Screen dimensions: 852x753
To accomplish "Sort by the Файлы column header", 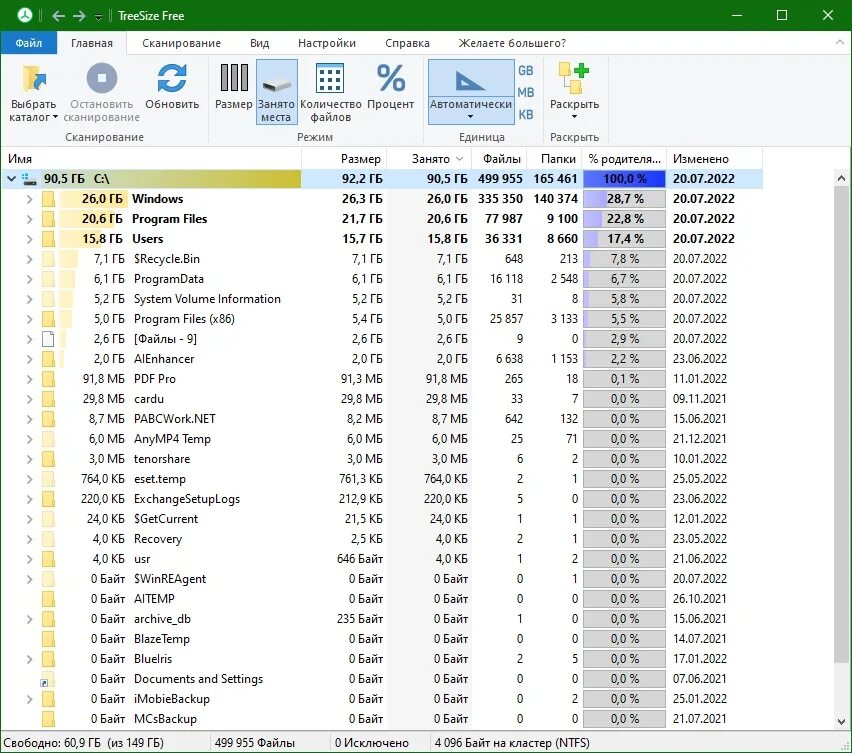I will click(x=499, y=159).
